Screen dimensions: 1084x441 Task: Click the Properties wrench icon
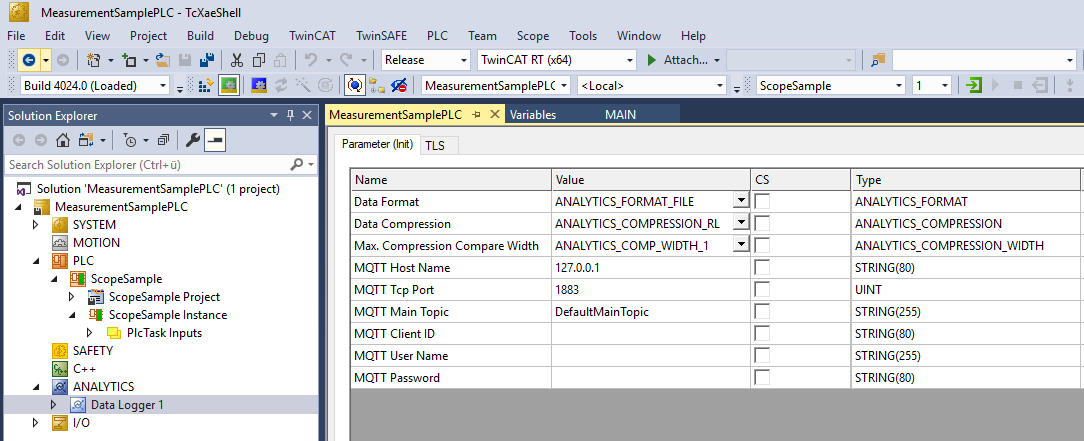click(193, 140)
